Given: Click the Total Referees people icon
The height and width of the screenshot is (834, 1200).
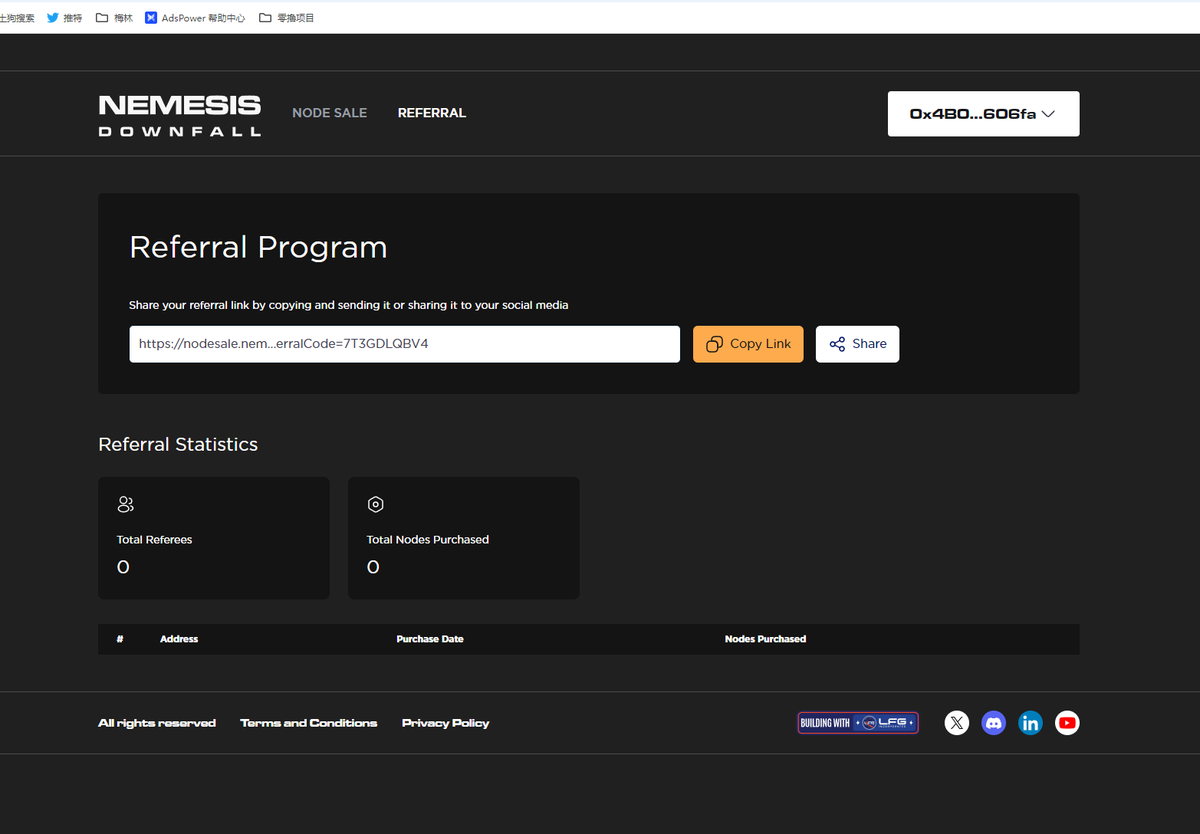Looking at the screenshot, I should click(125, 504).
